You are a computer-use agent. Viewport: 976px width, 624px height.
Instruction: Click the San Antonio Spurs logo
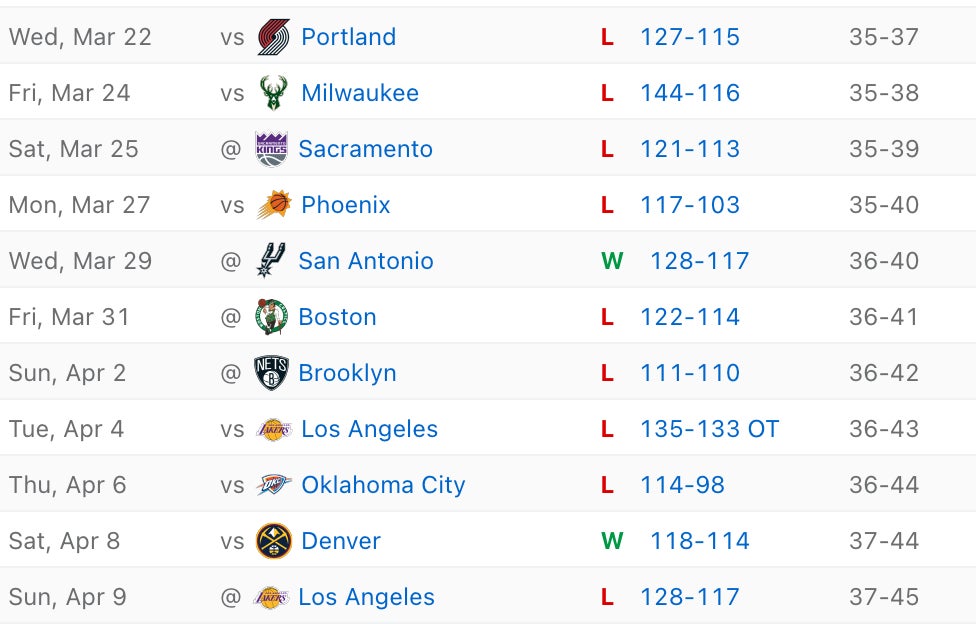pyautogui.click(x=271, y=261)
